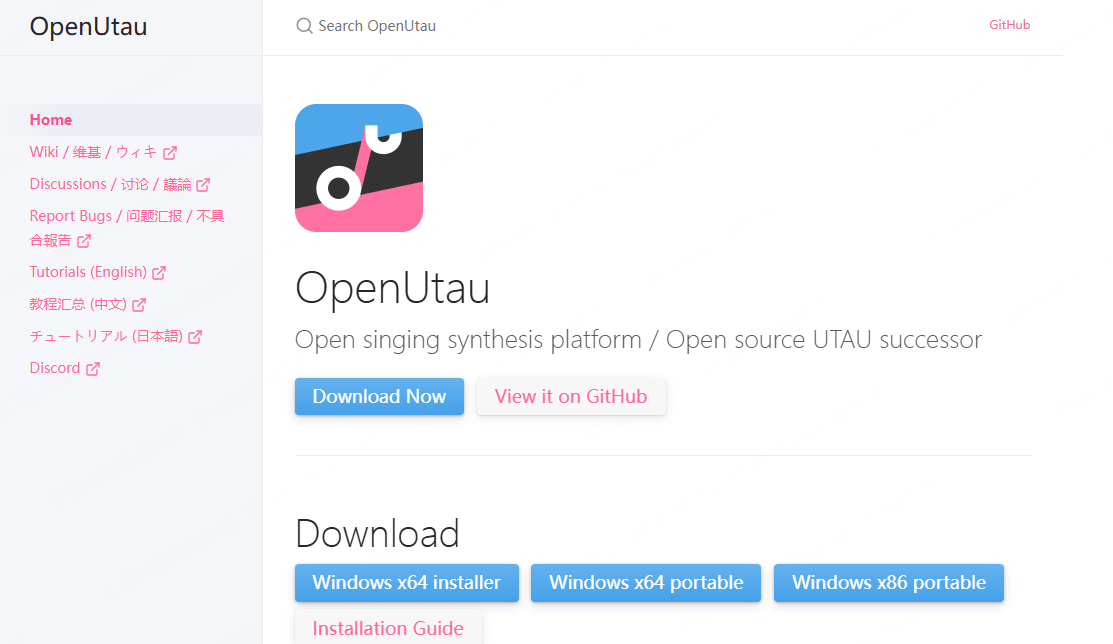1113x644 pixels.
Task: Open the Report Bugs sidebar link
Action: (127, 228)
